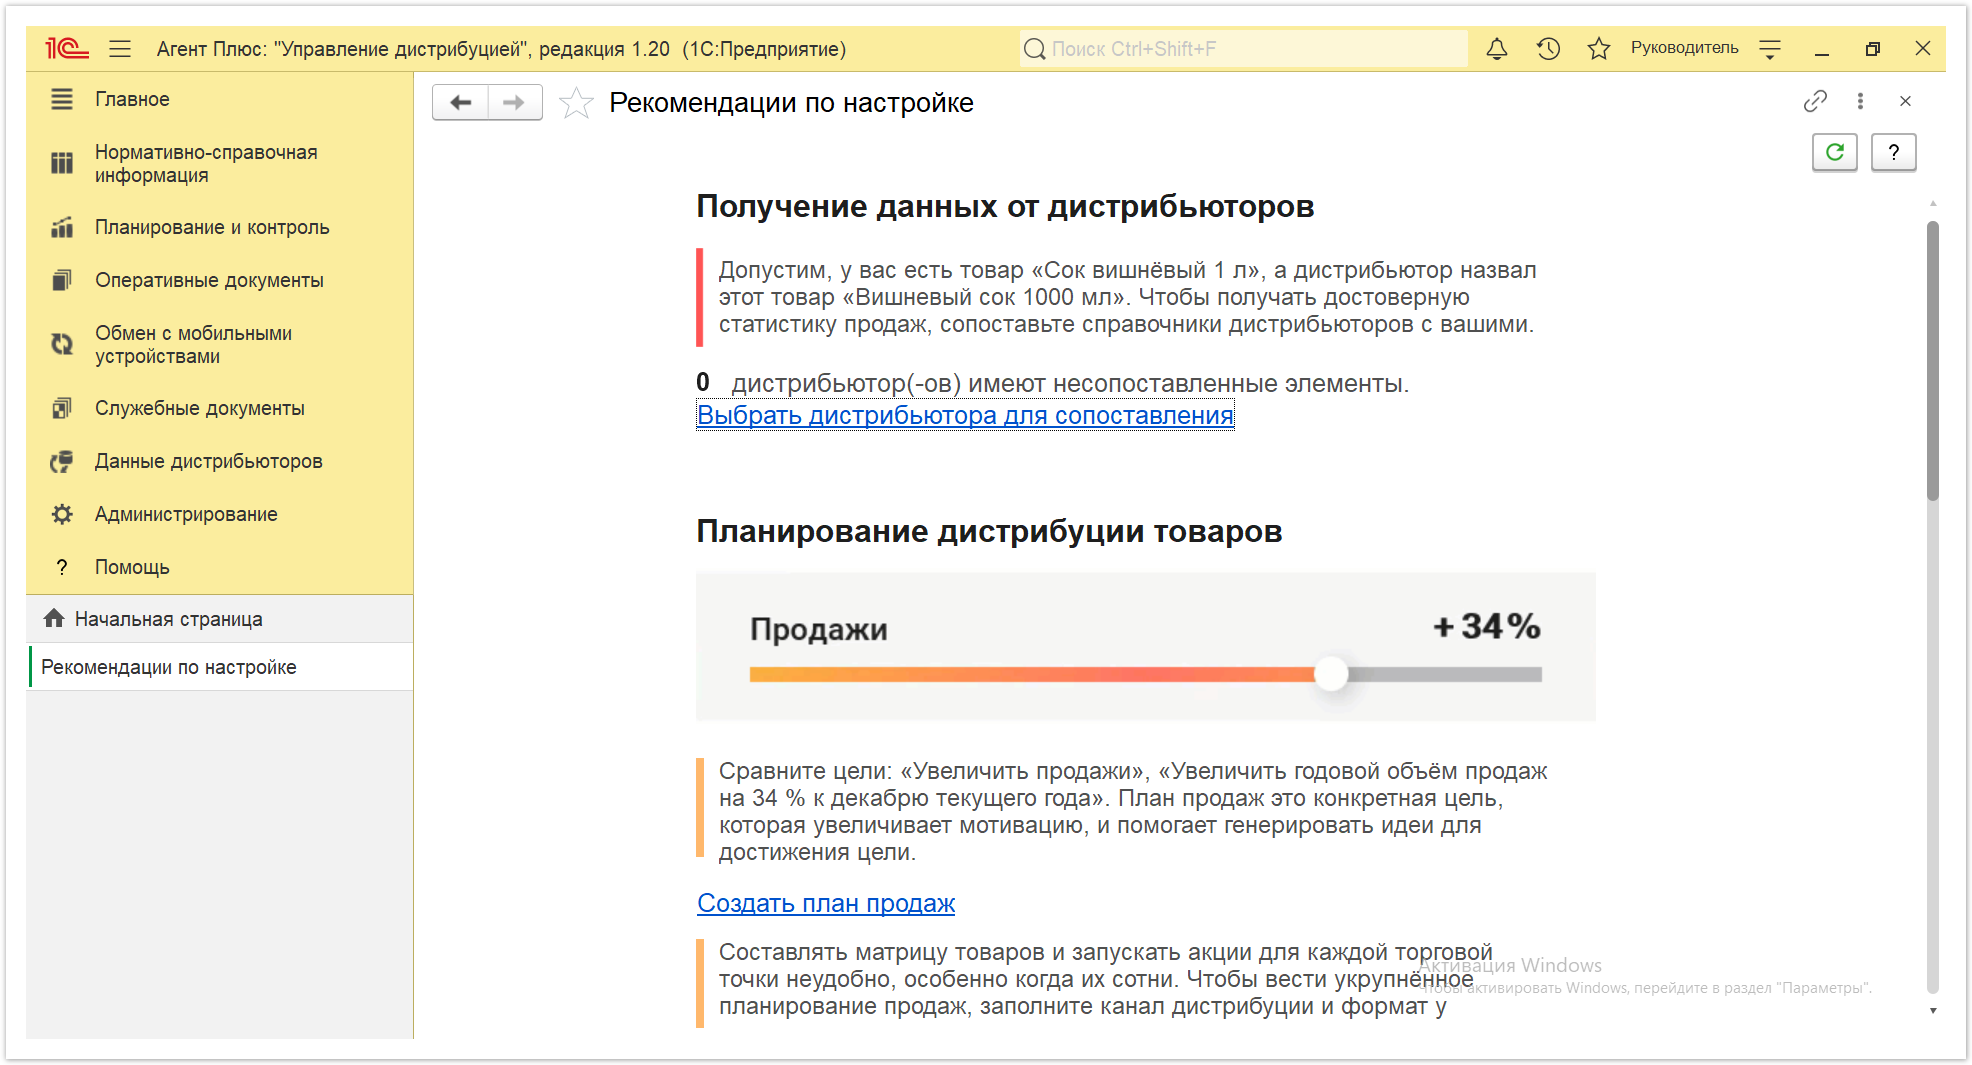
Task: Click the Продажи label in the banner
Action: pyautogui.click(x=818, y=629)
